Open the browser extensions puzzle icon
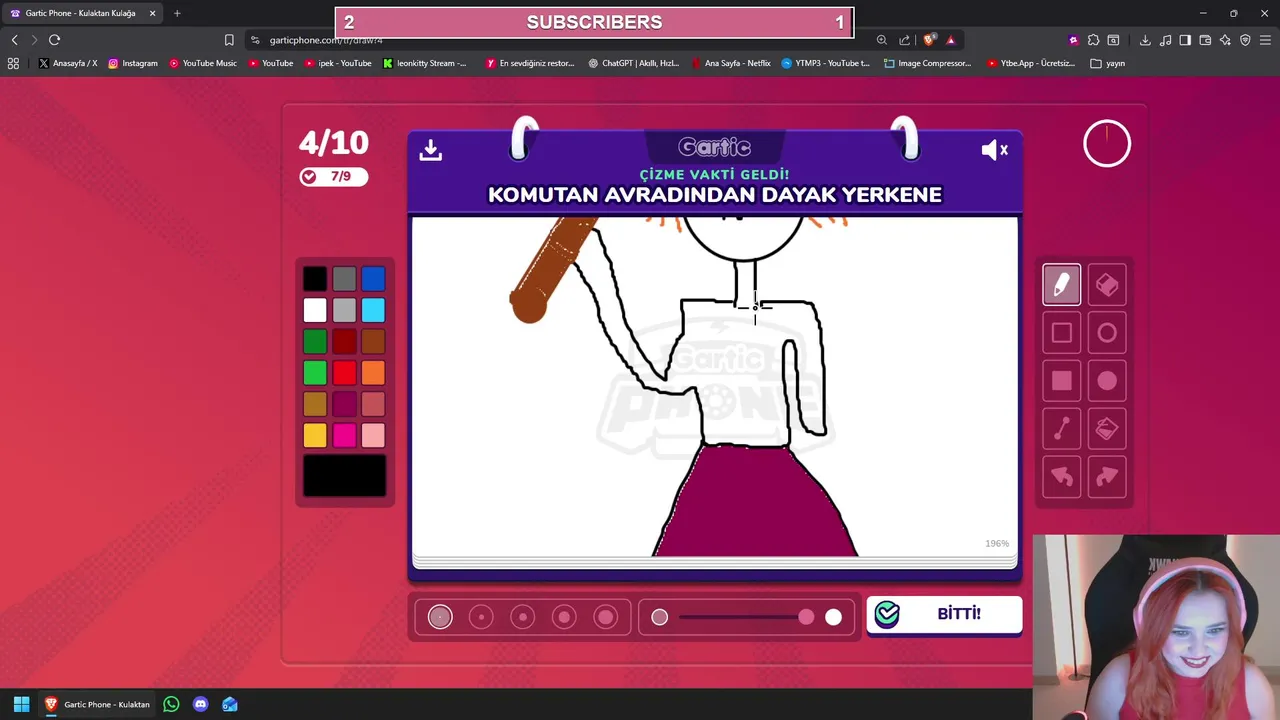Screen dimensions: 1280x720 (1093, 40)
